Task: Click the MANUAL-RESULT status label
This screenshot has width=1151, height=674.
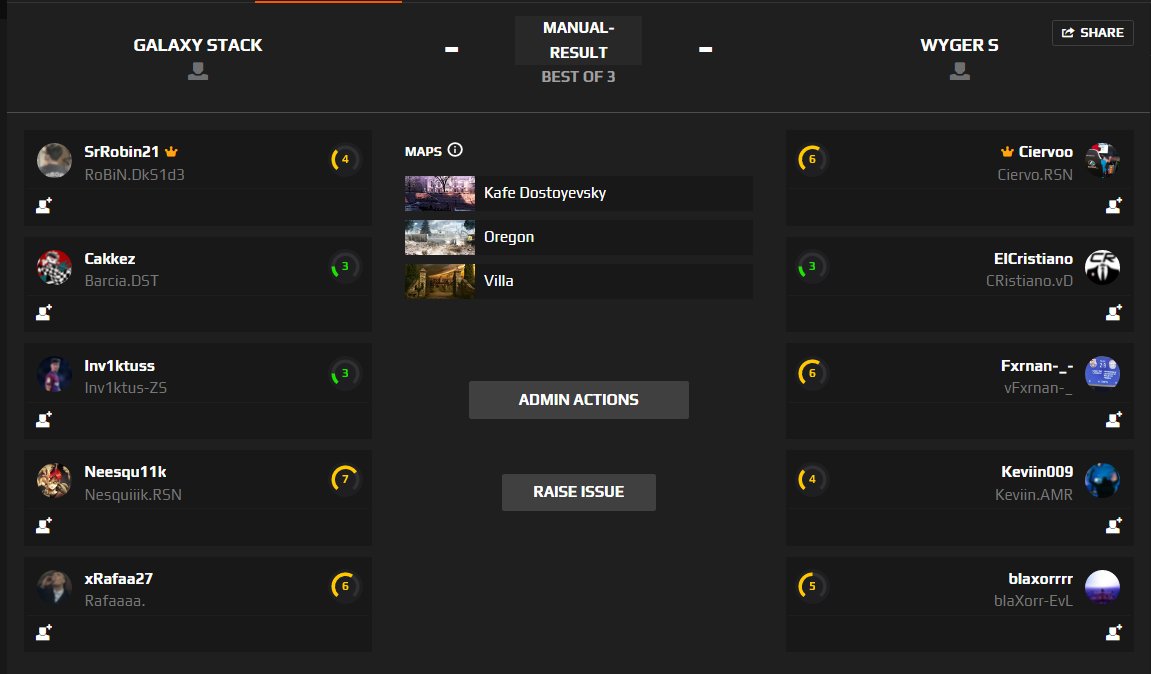Action: (x=578, y=40)
